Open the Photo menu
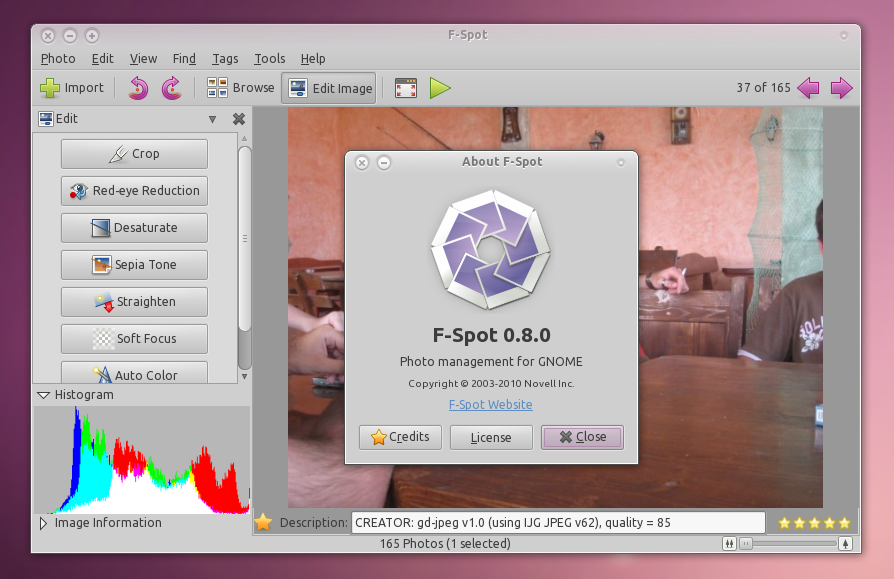This screenshot has height=579, width=894. pos(58,59)
